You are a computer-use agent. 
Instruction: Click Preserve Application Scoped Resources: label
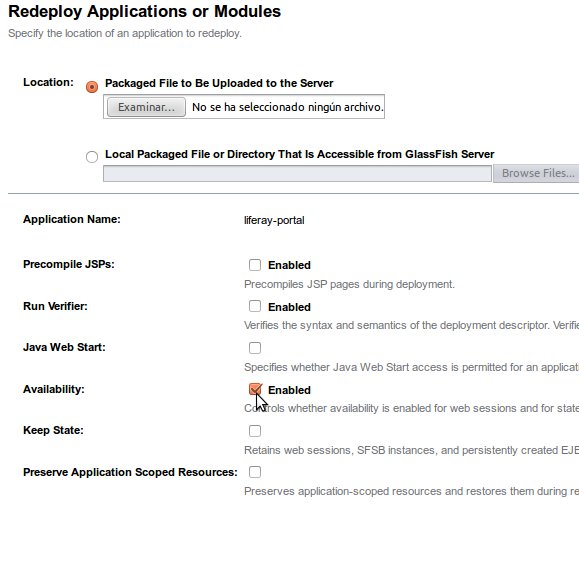(x=130, y=472)
